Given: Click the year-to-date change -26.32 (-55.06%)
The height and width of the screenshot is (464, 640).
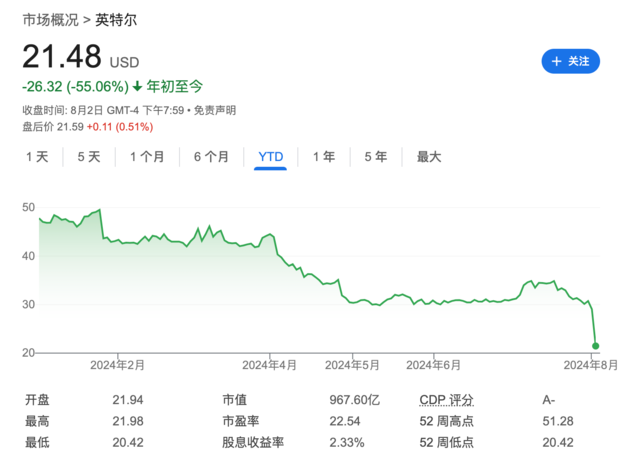Looking at the screenshot, I should [76, 87].
